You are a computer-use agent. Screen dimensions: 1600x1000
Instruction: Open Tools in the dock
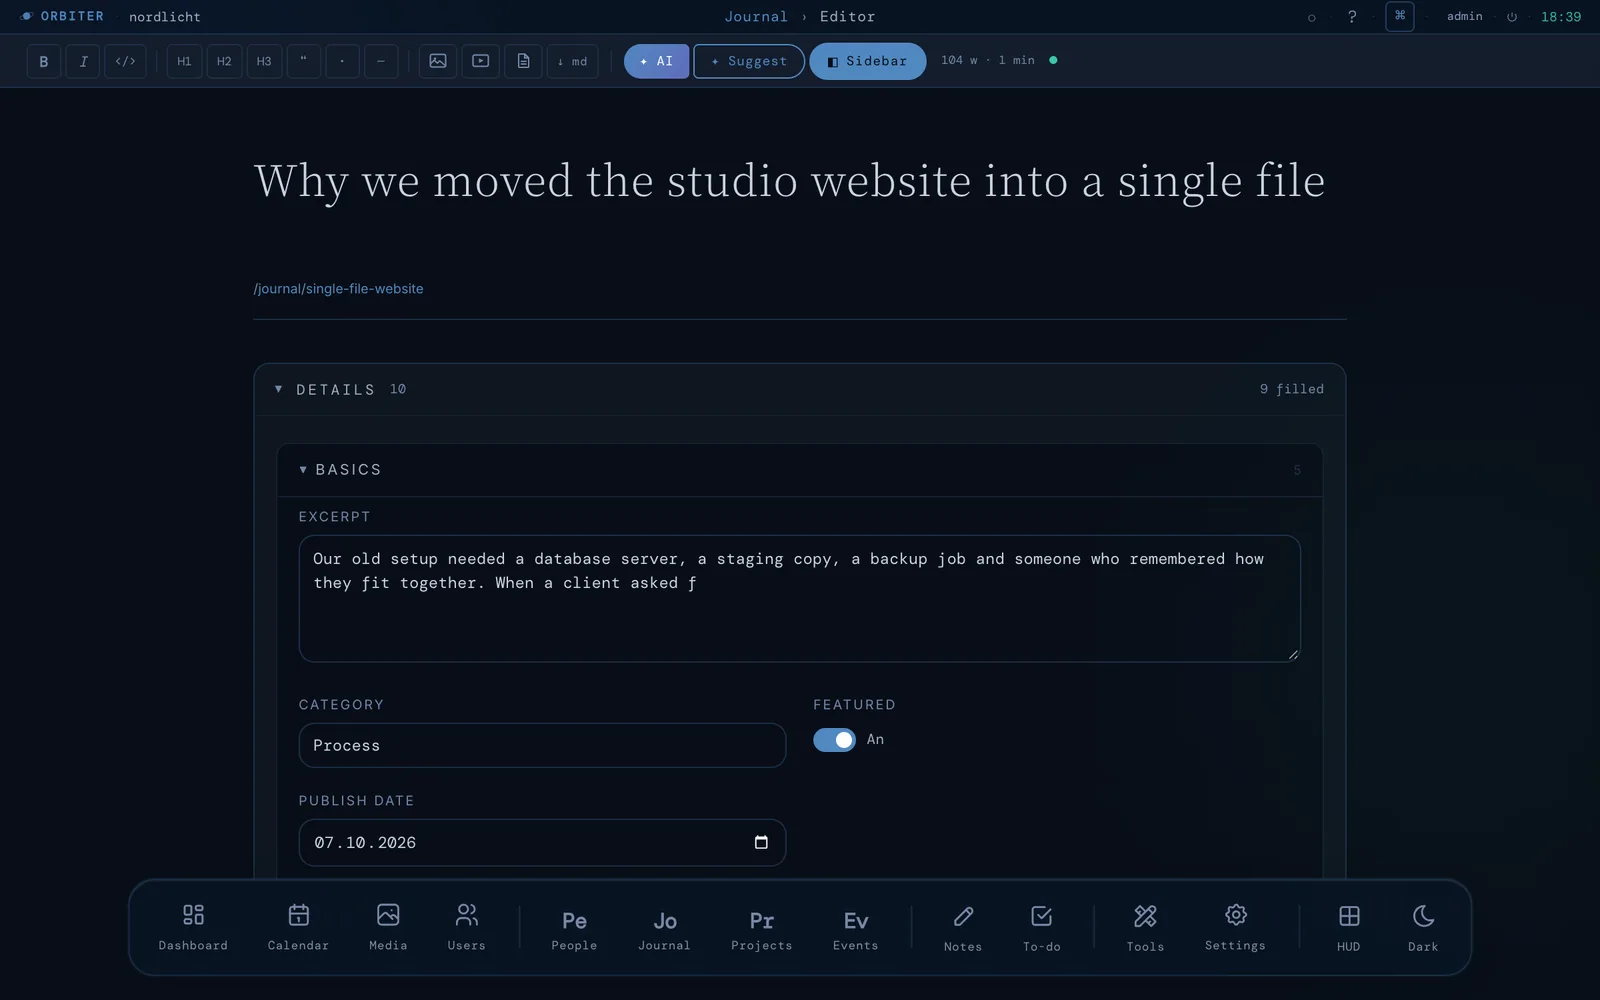point(1145,928)
